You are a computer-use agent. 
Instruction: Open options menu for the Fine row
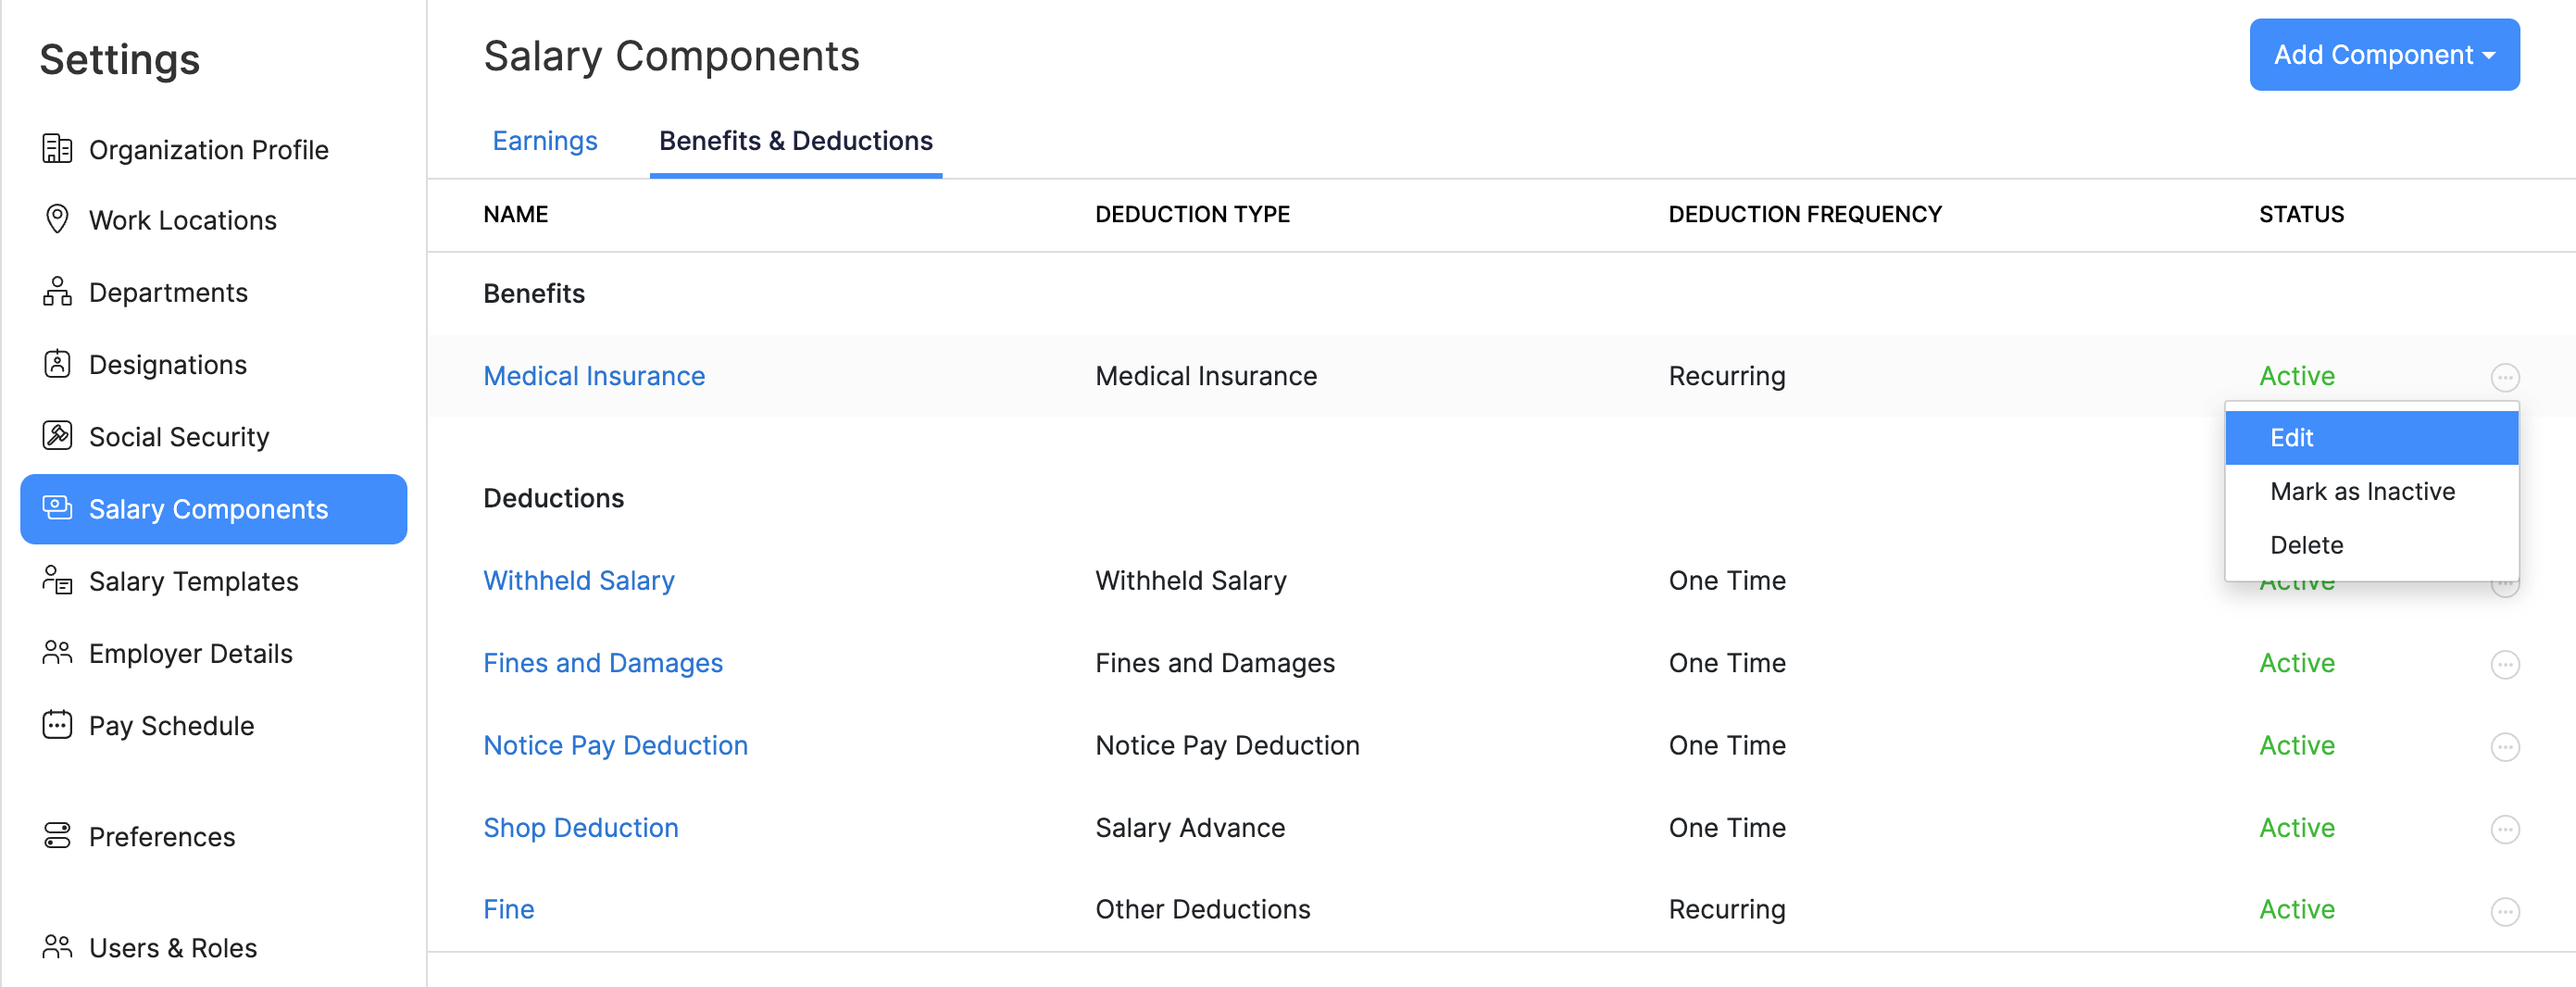coord(2505,910)
